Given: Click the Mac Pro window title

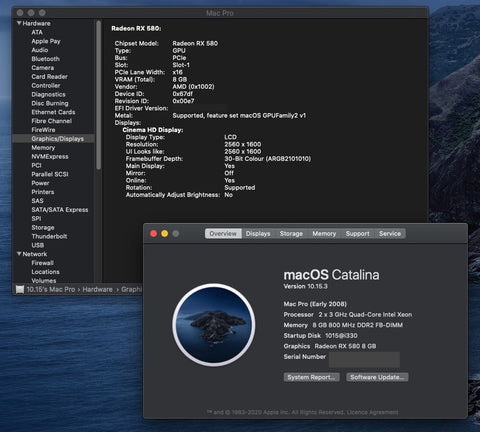Looking at the screenshot, I should pos(220,13).
